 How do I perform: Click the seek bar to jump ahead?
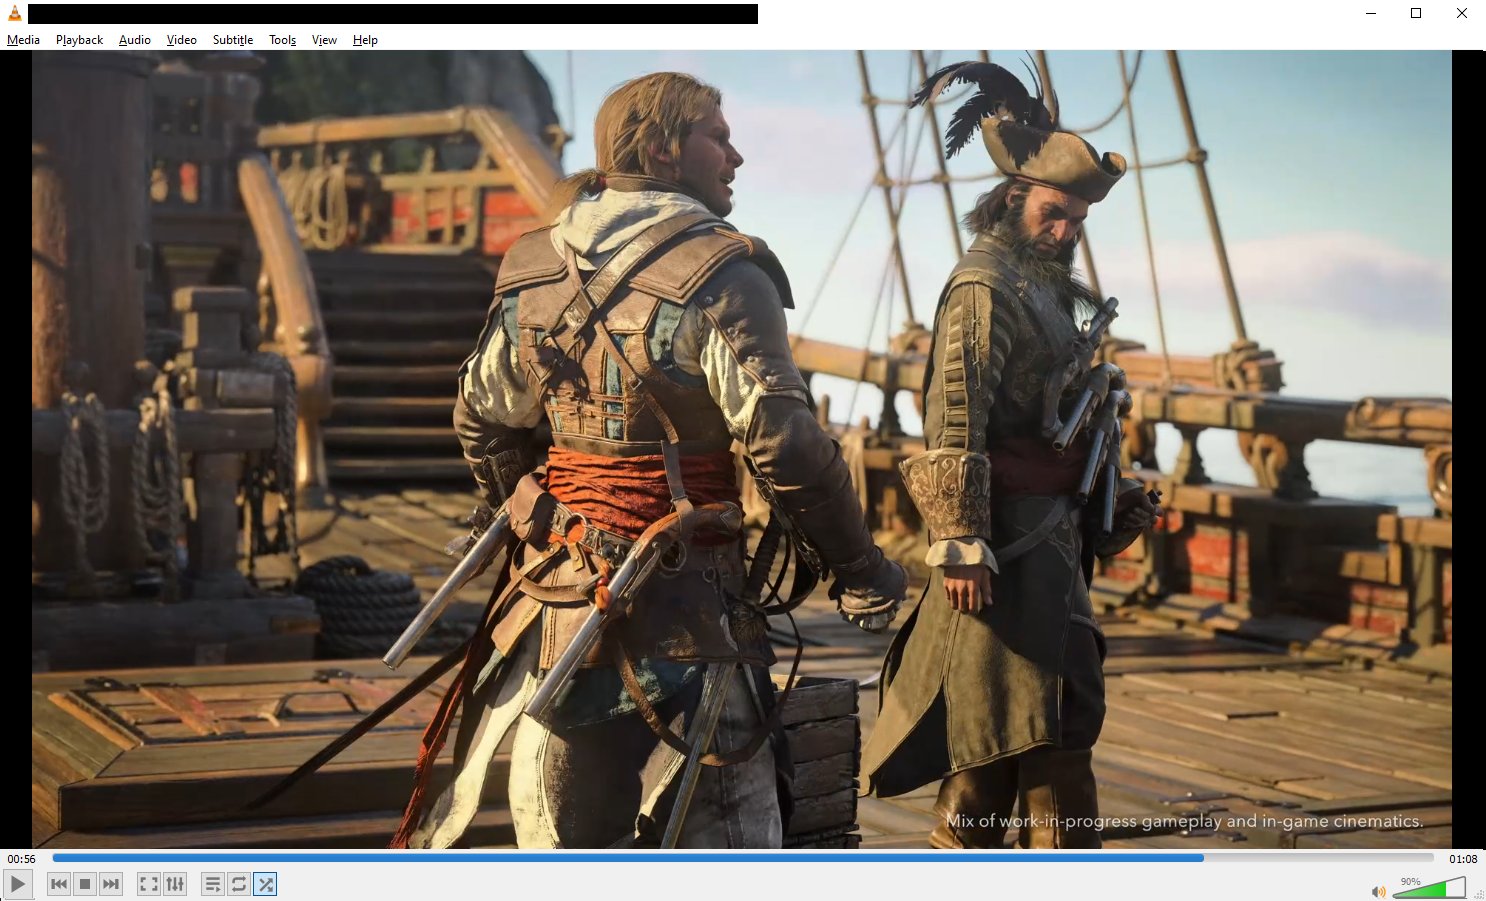click(x=1300, y=858)
